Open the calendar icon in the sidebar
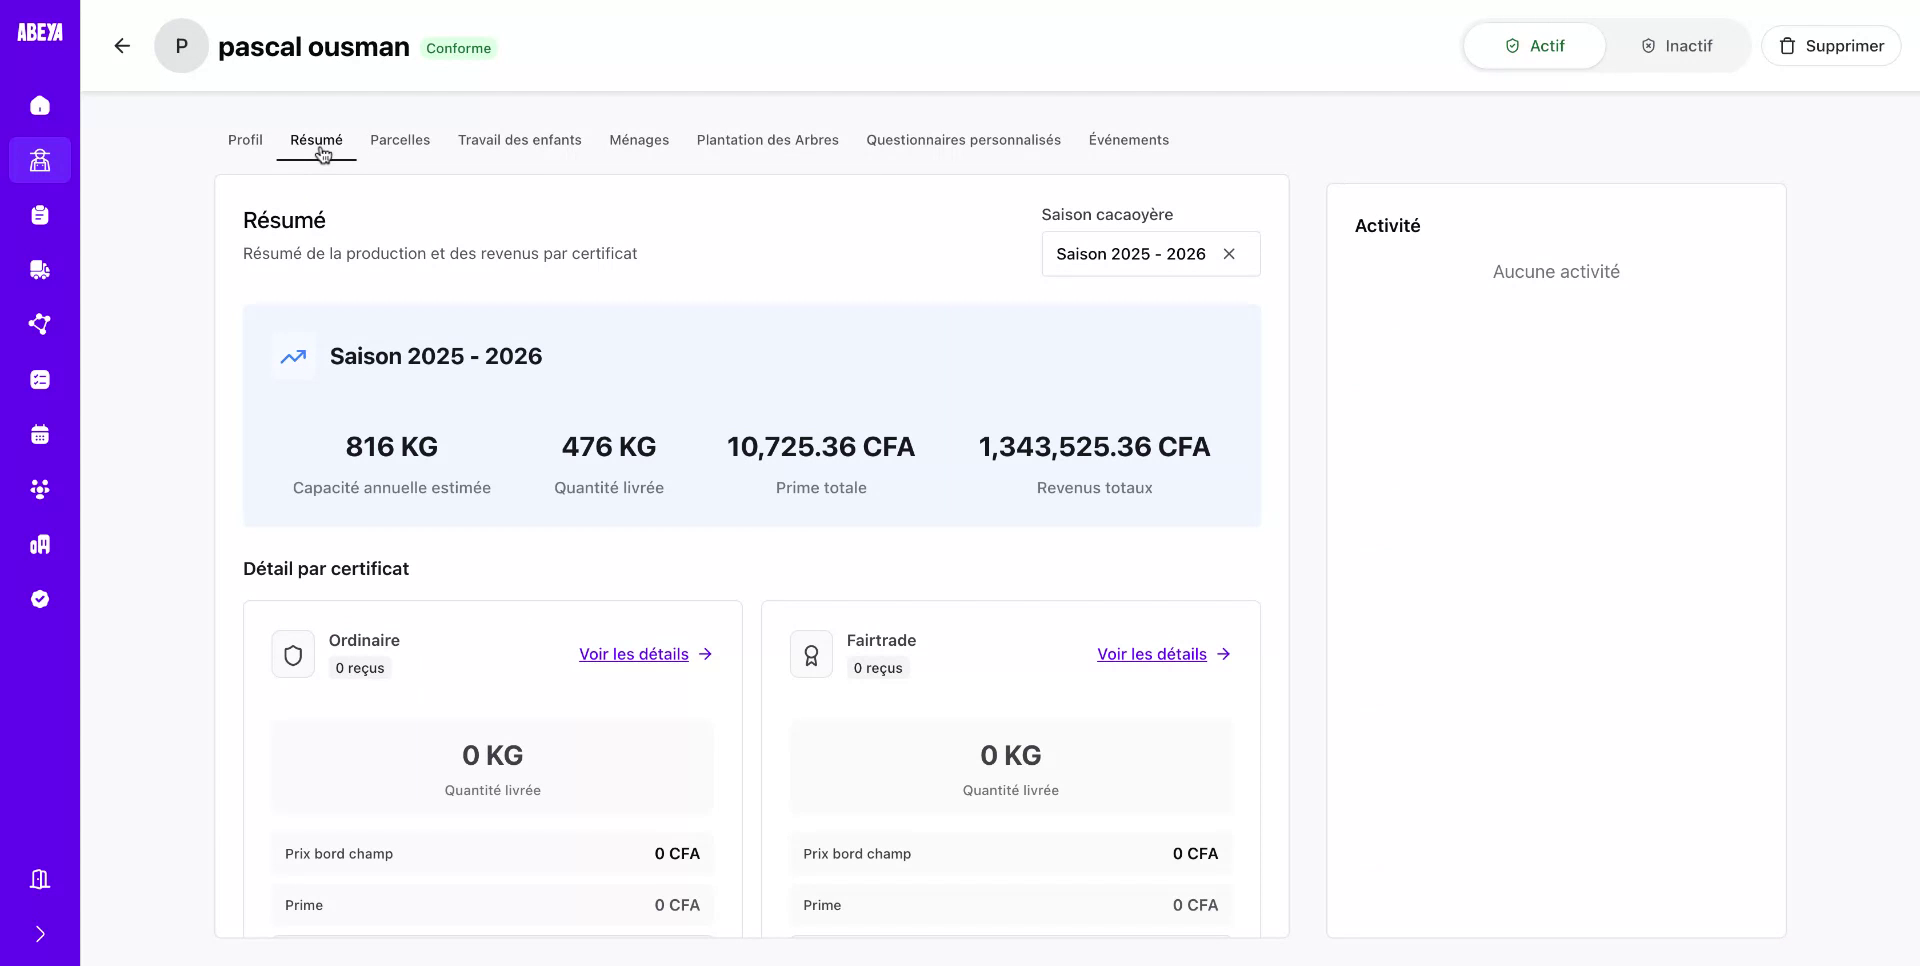Screen dimensions: 1920x966 coord(40,435)
